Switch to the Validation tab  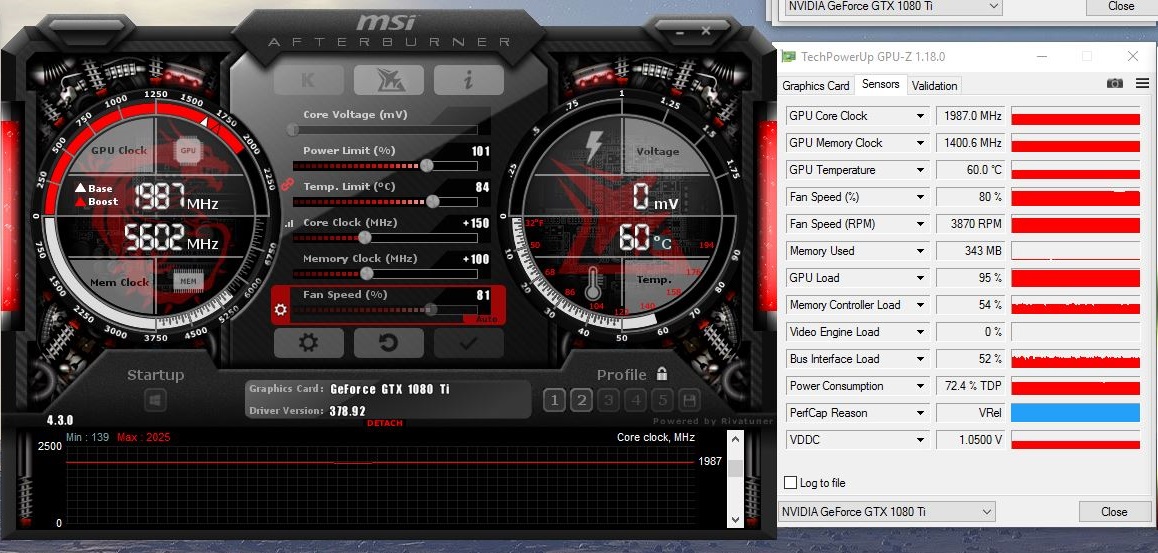(x=934, y=86)
